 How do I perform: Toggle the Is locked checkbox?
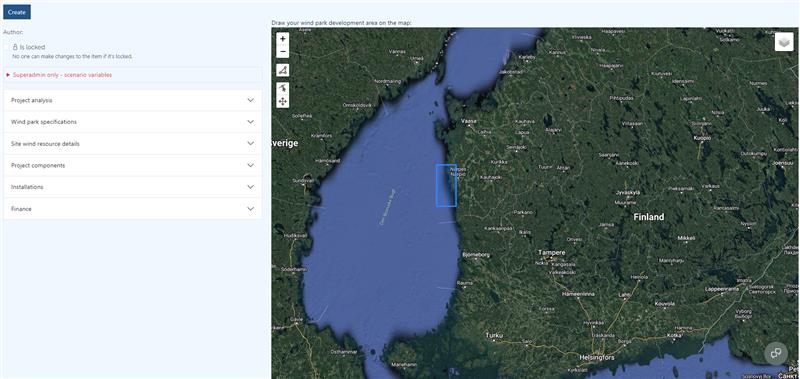(x=6, y=47)
